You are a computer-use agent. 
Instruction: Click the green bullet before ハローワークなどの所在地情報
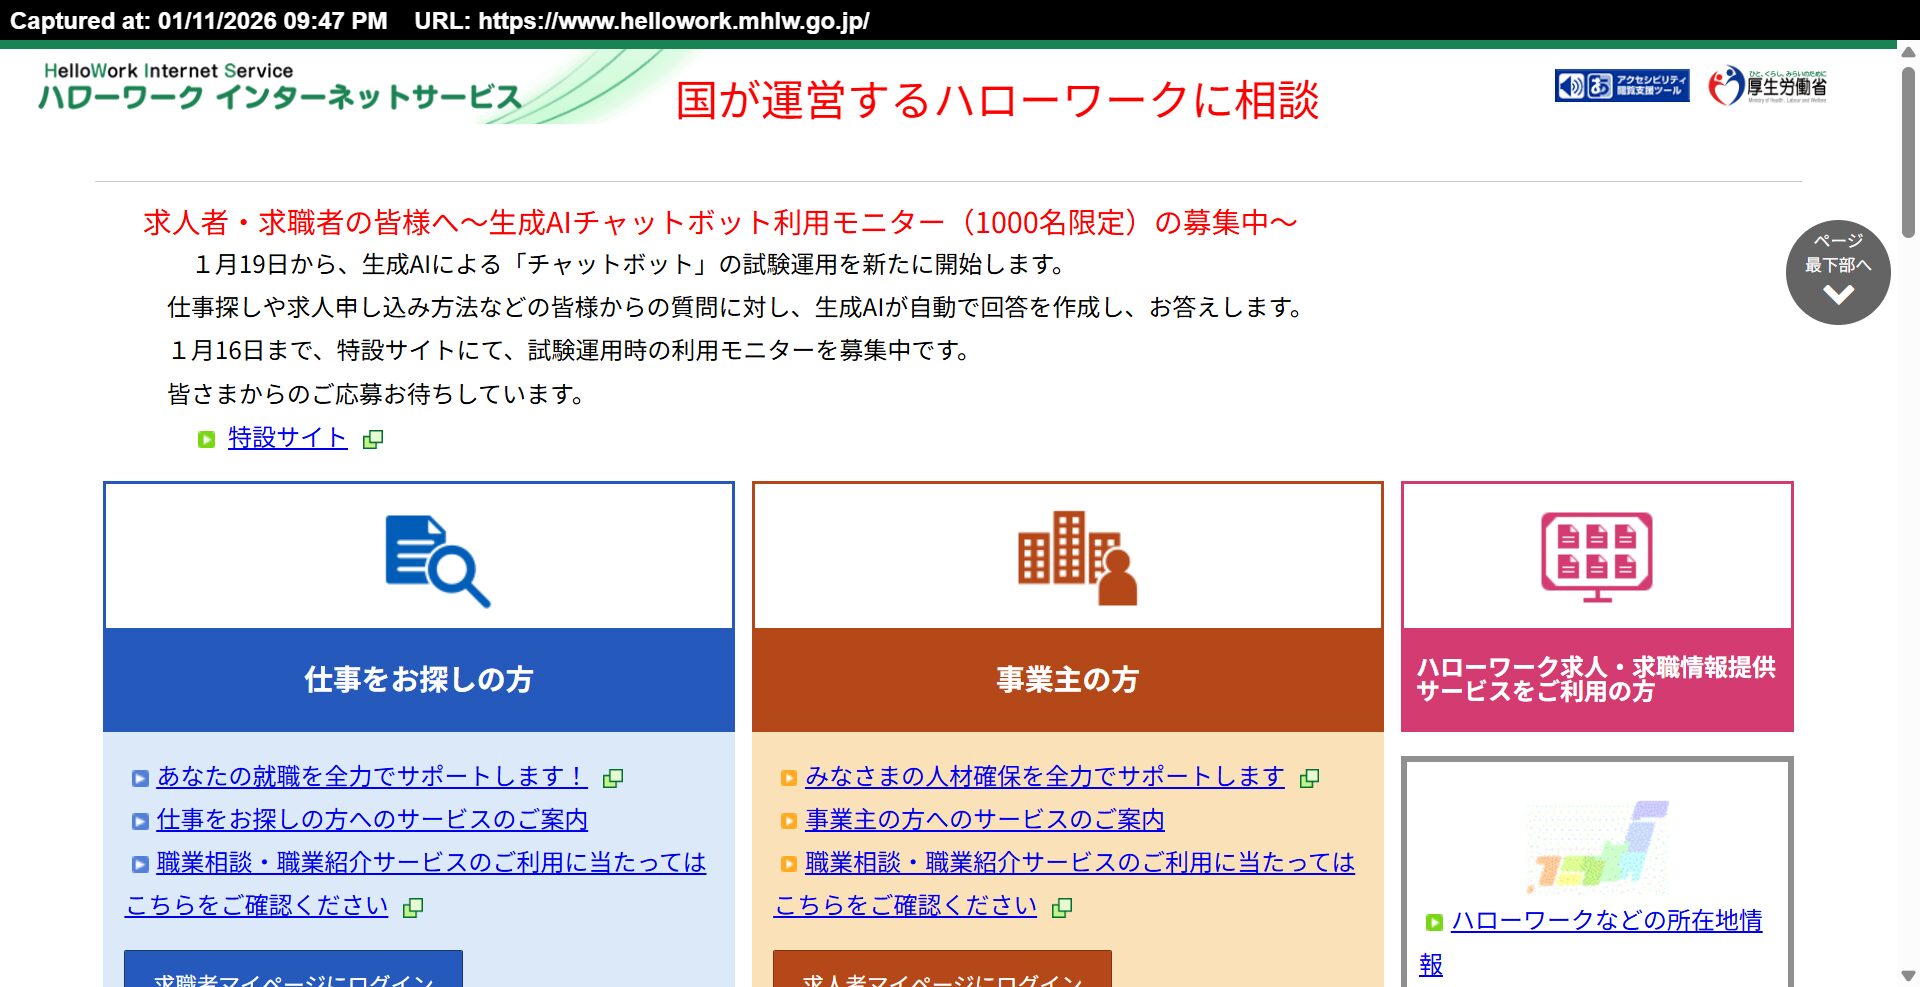tap(1434, 922)
